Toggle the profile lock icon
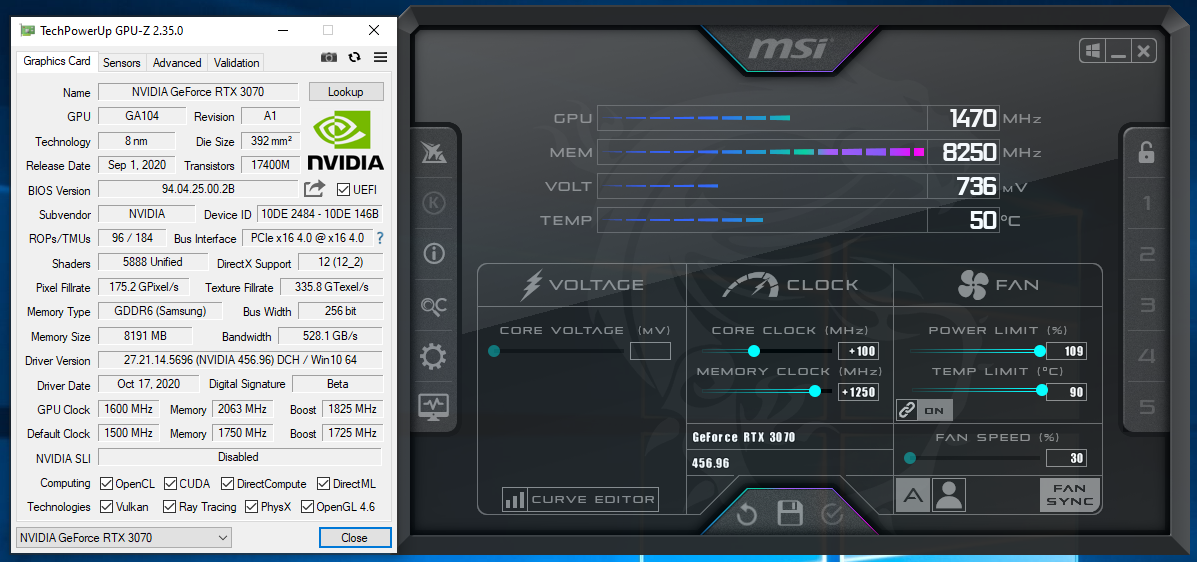1197x562 pixels. point(1146,152)
